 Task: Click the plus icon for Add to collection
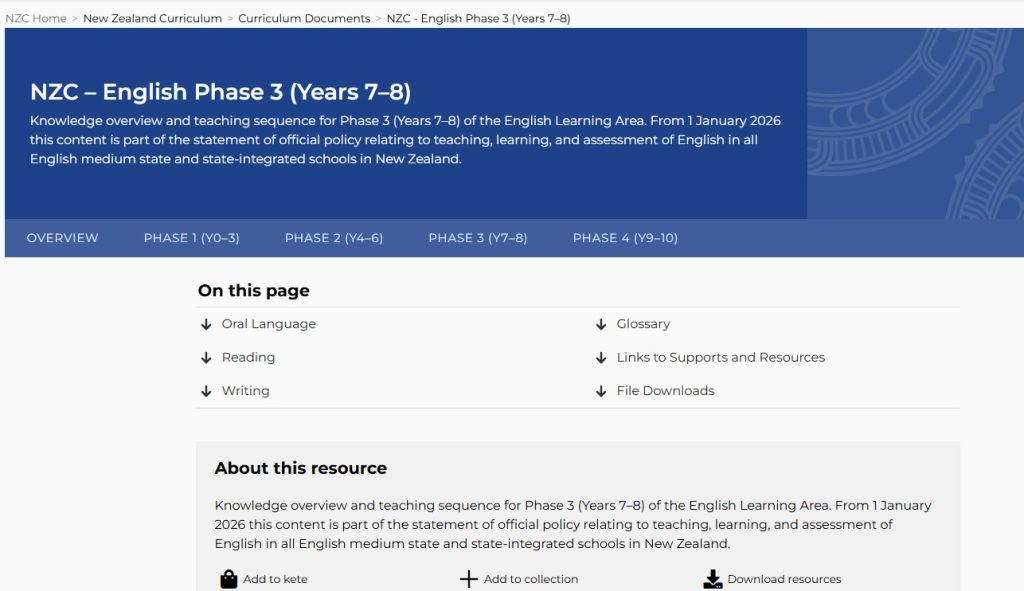coord(468,579)
